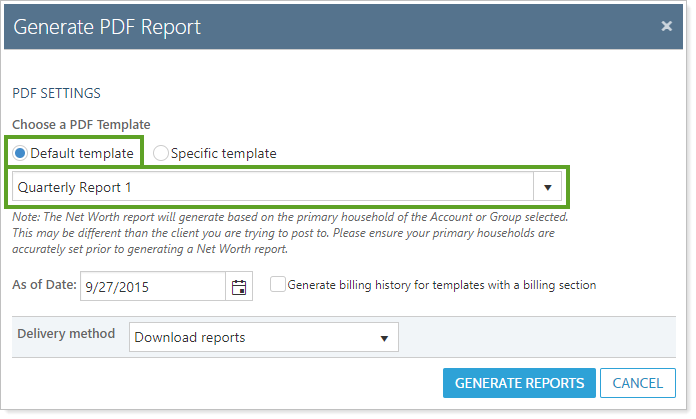The image size is (696, 419).
Task: Click the Net Worth report note text
Action: [290, 232]
